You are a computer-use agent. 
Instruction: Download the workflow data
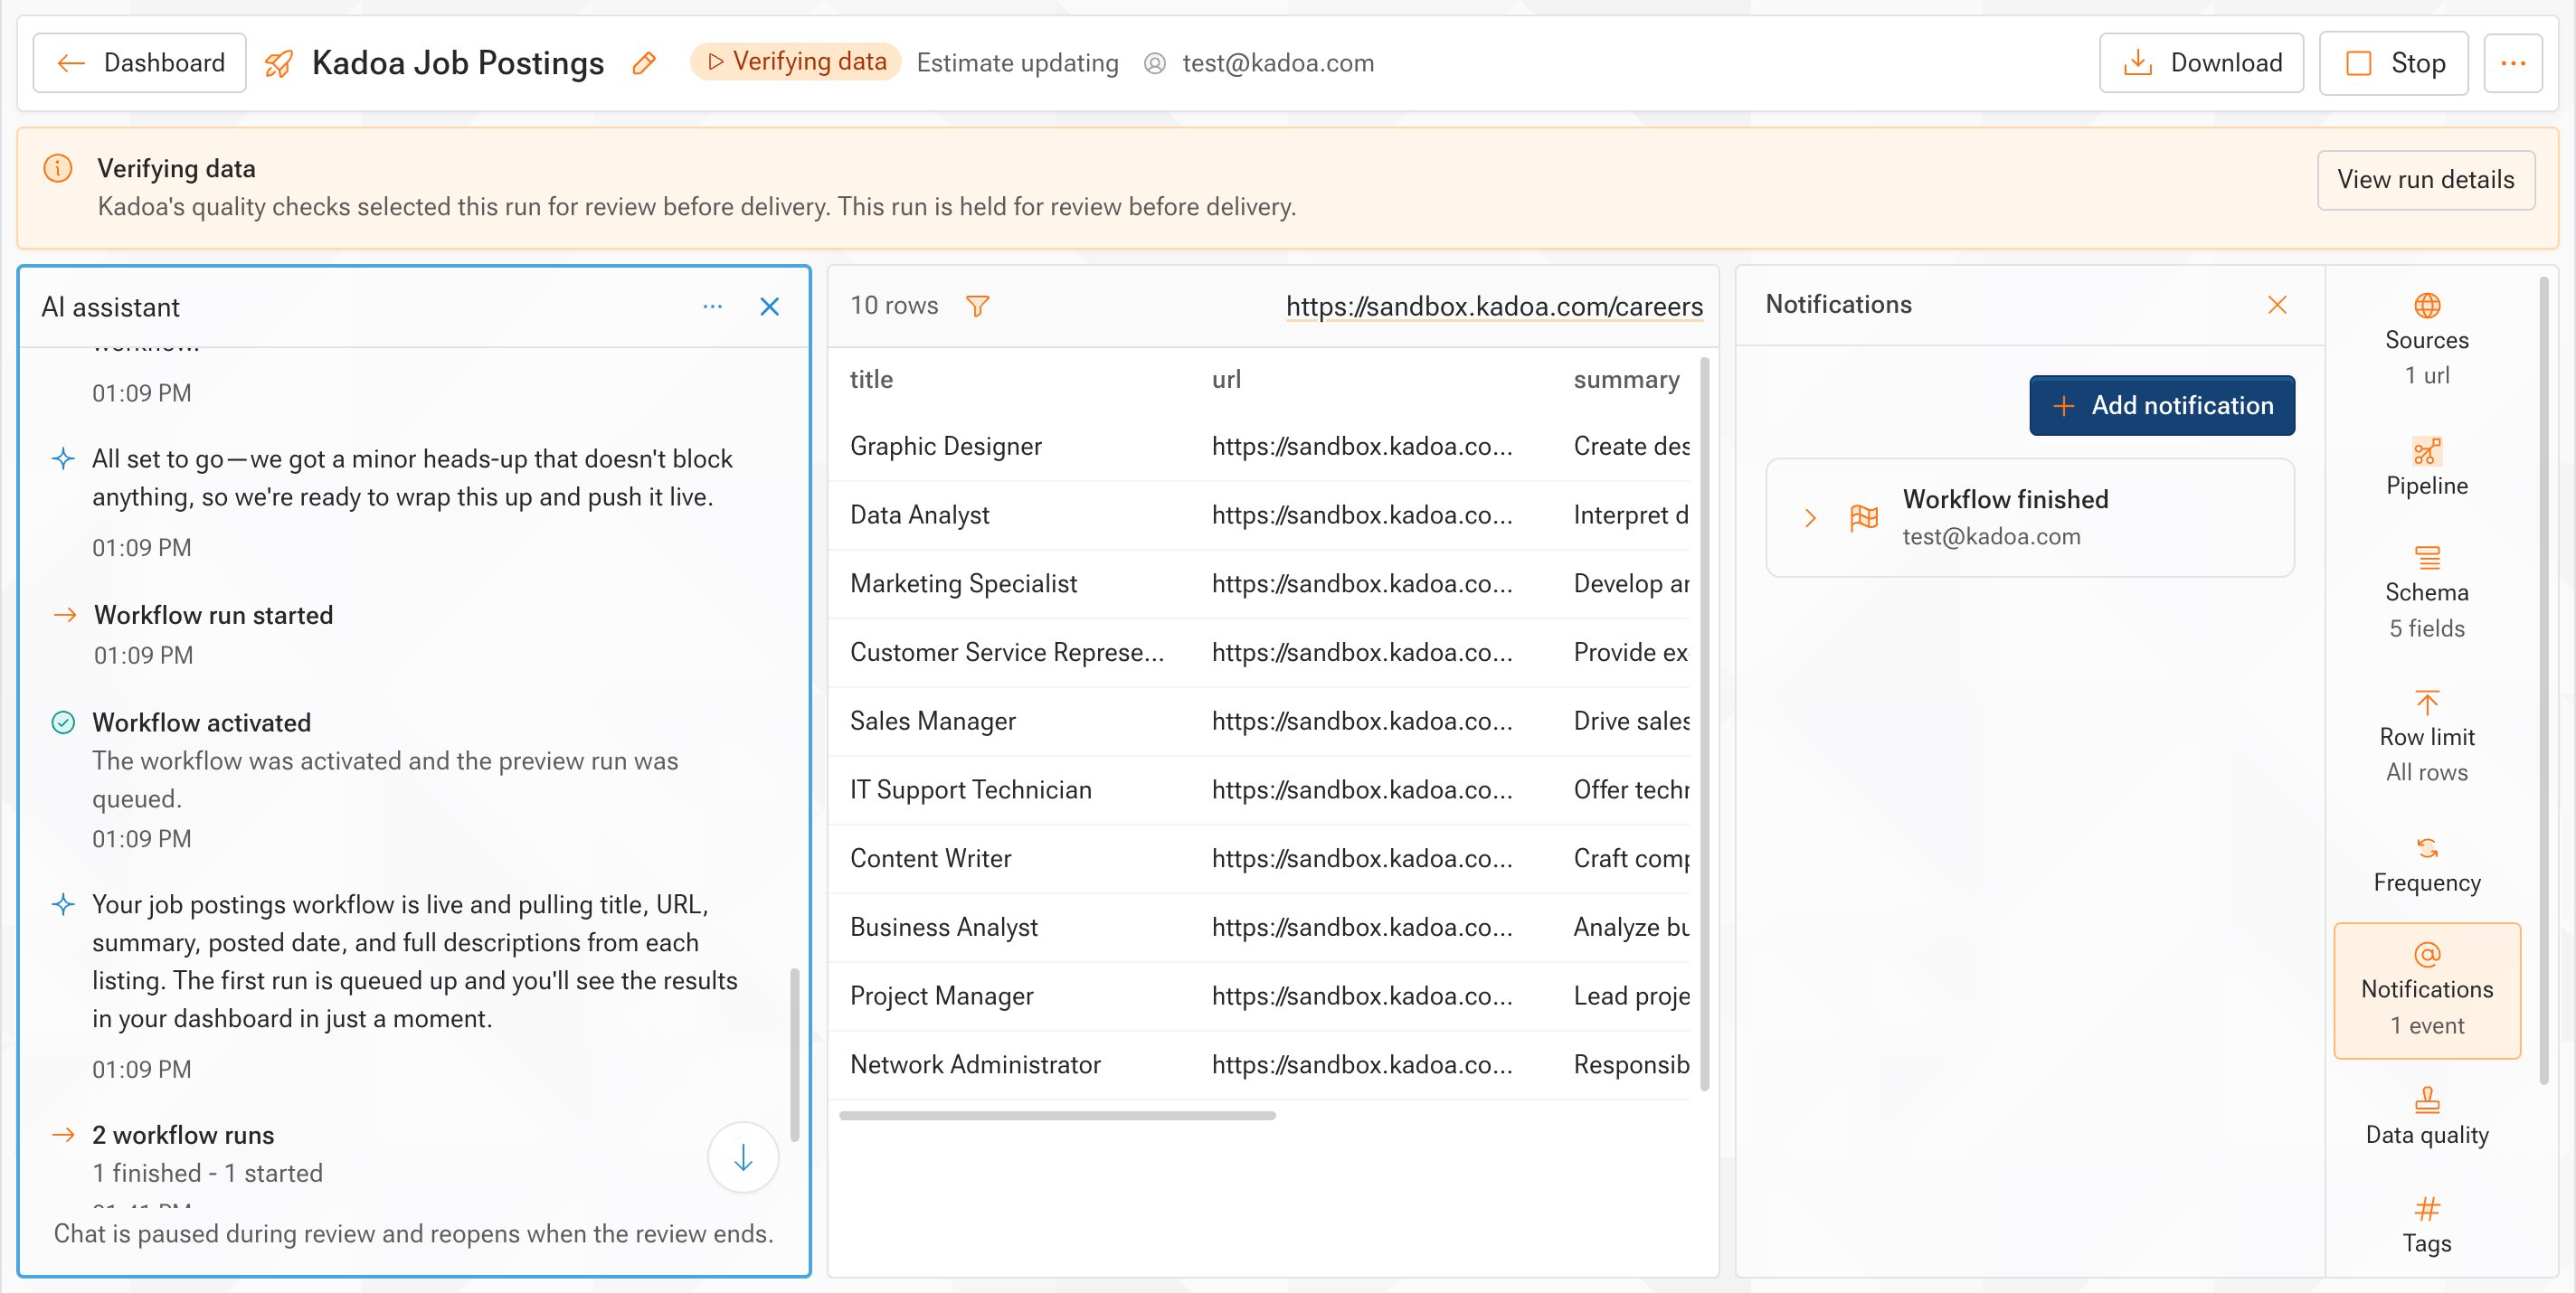click(x=2201, y=63)
